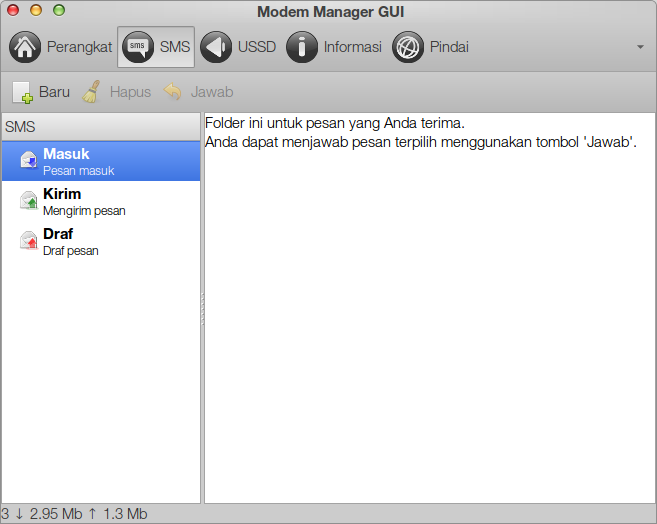Click 'Draf pesan' subtitle text
Screen dimensions: 657x524
(x=71, y=251)
